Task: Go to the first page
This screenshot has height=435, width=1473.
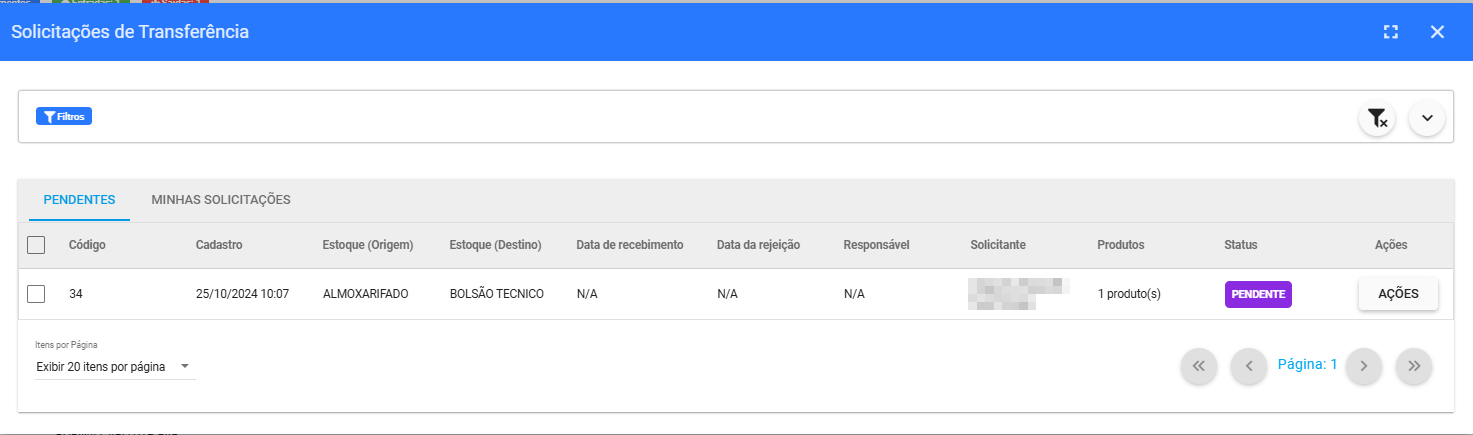Action: [x=1199, y=366]
